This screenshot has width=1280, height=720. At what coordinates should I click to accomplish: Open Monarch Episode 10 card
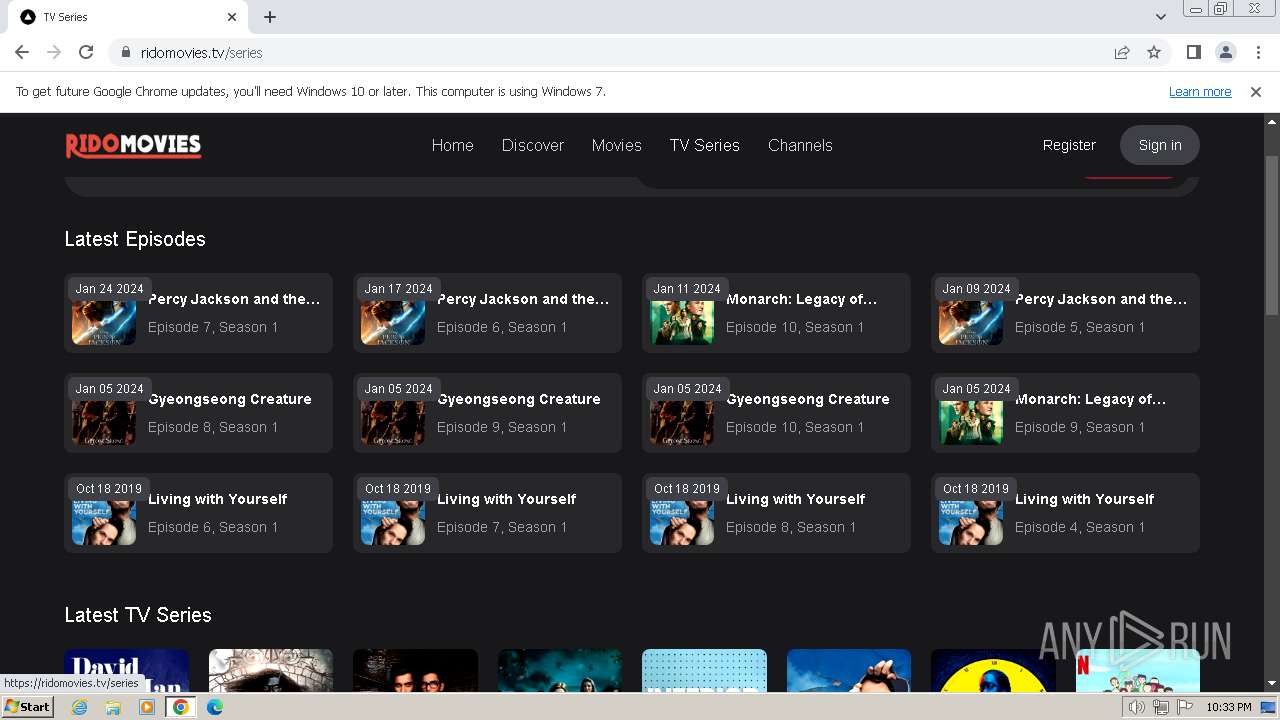776,313
